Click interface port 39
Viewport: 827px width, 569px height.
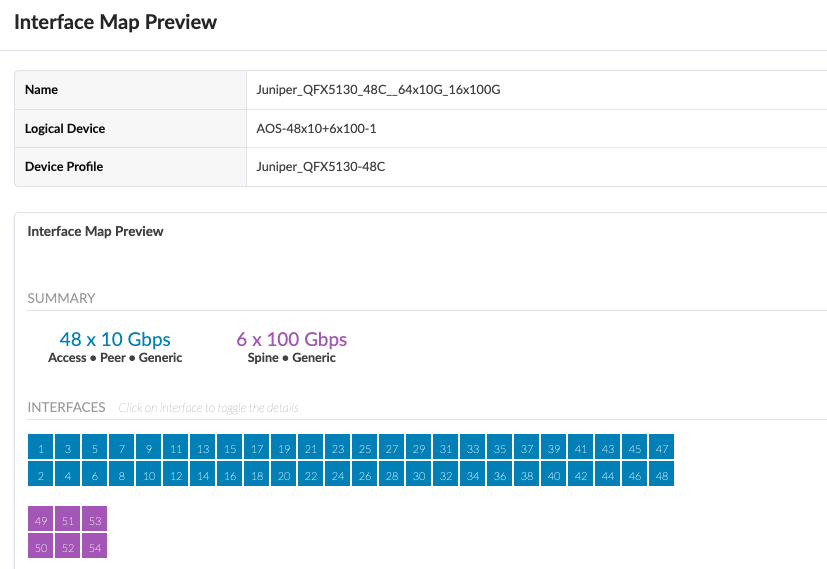554,447
